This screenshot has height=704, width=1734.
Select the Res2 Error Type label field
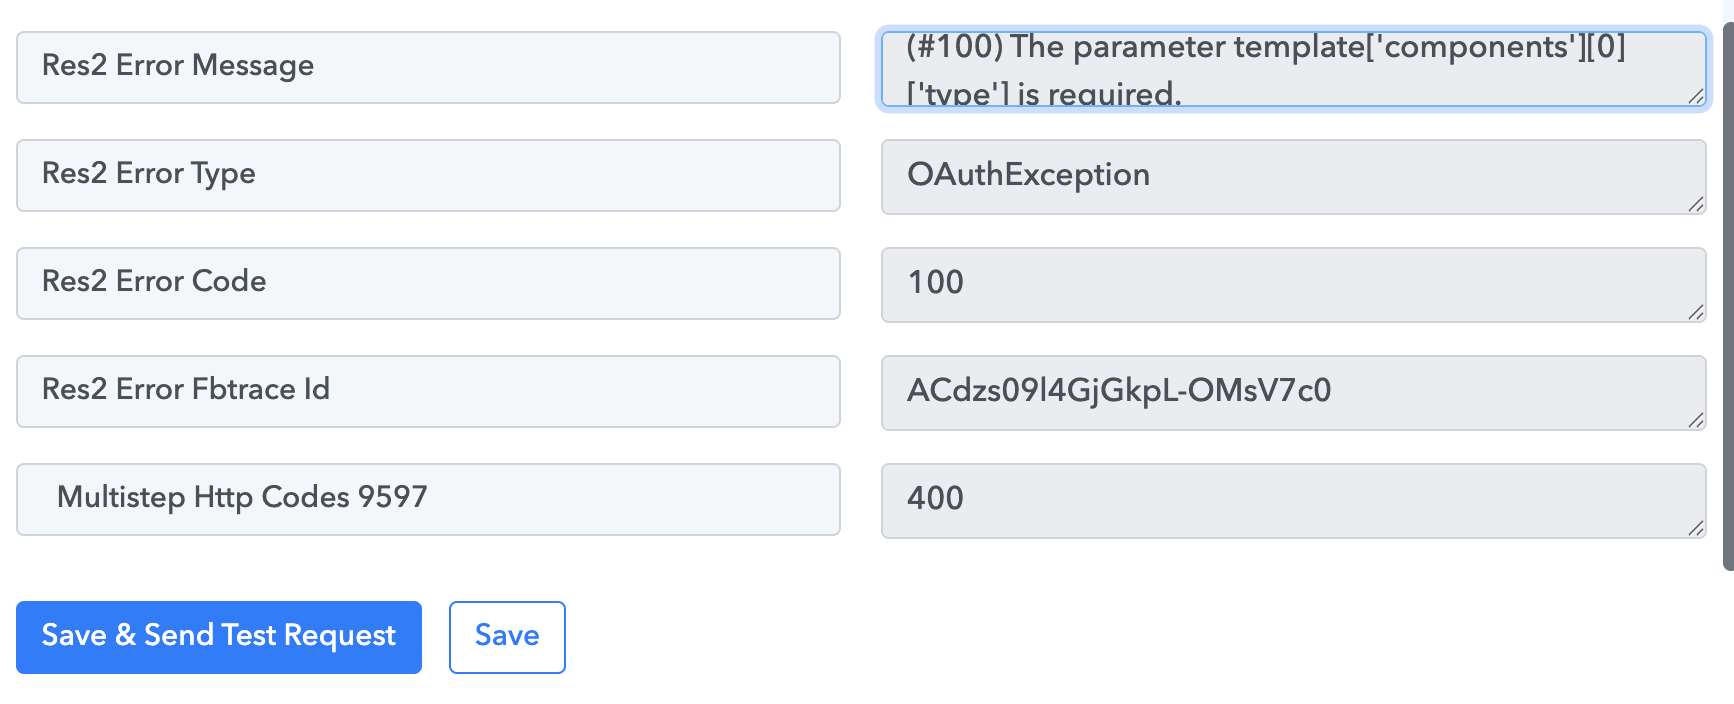tap(428, 175)
